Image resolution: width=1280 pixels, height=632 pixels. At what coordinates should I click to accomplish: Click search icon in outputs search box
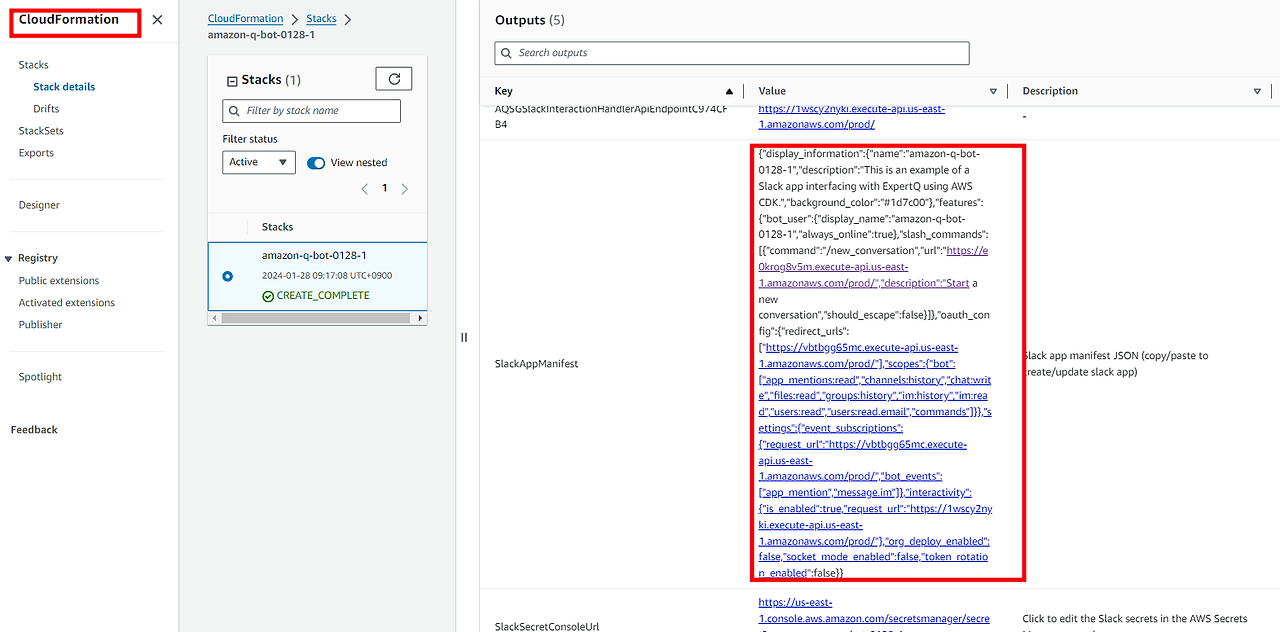click(x=507, y=53)
